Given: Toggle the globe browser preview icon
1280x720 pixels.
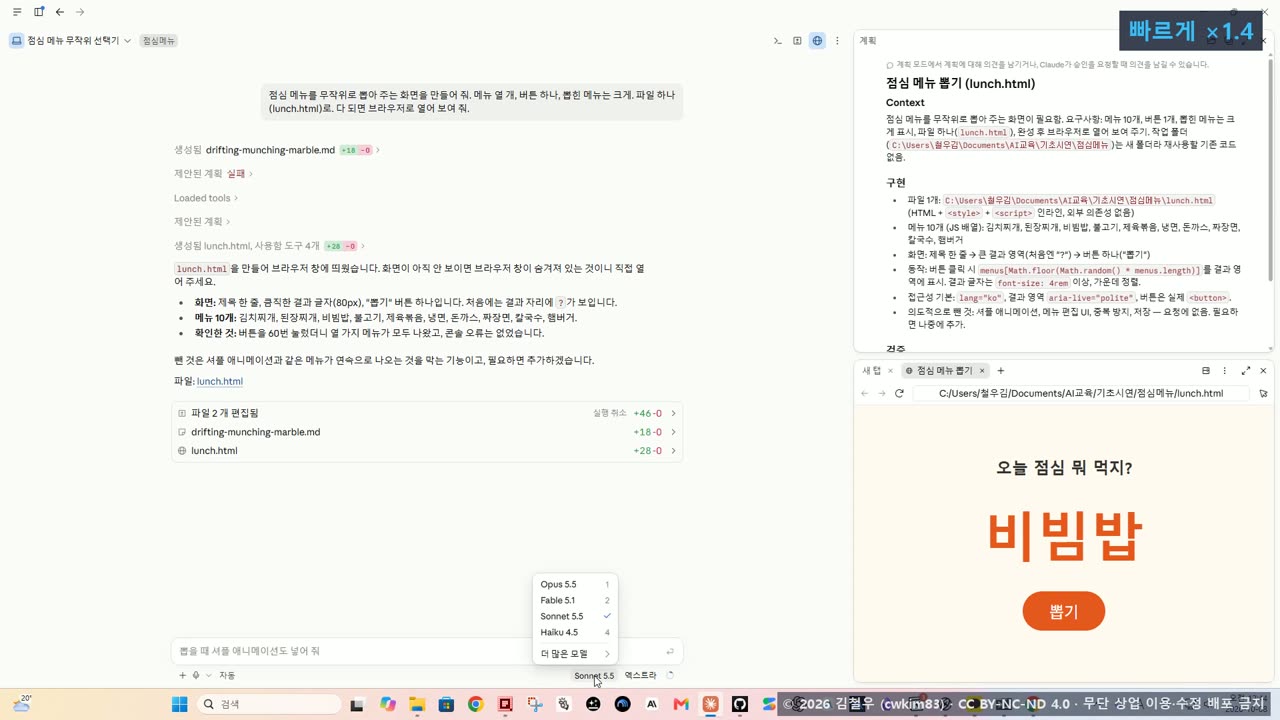Looking at the screenshot, I should click(x=817, y=41).
